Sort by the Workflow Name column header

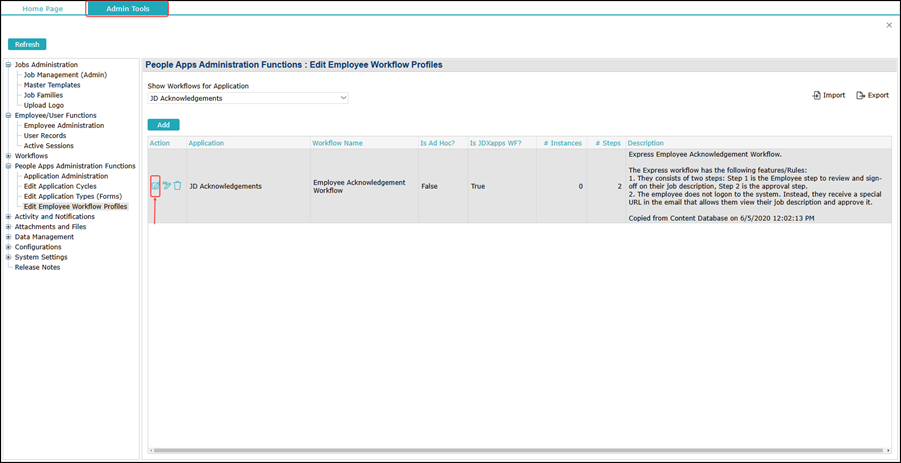pyautogui.click(x=337, y=143)
